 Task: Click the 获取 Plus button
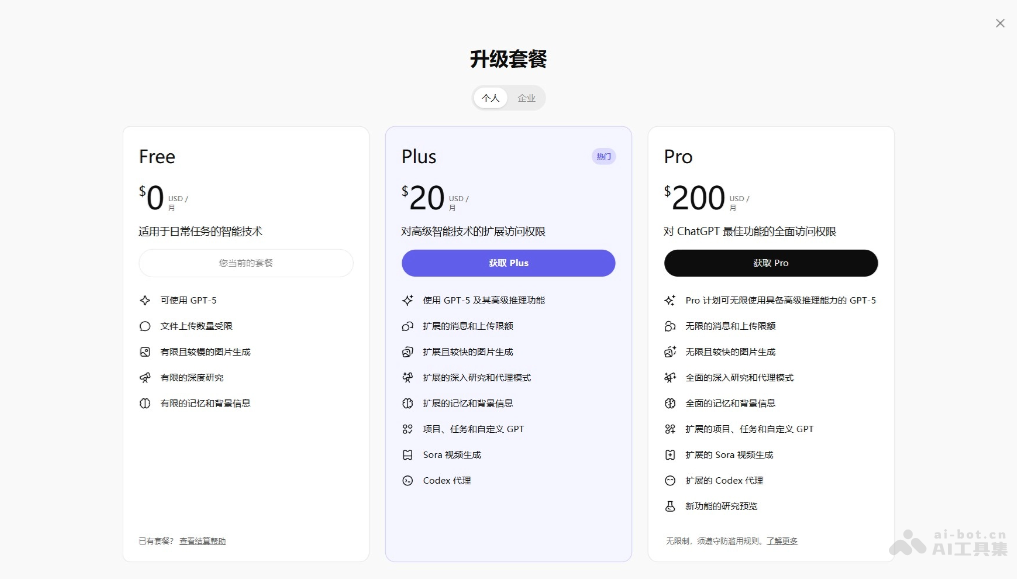[x=508, y=262]
